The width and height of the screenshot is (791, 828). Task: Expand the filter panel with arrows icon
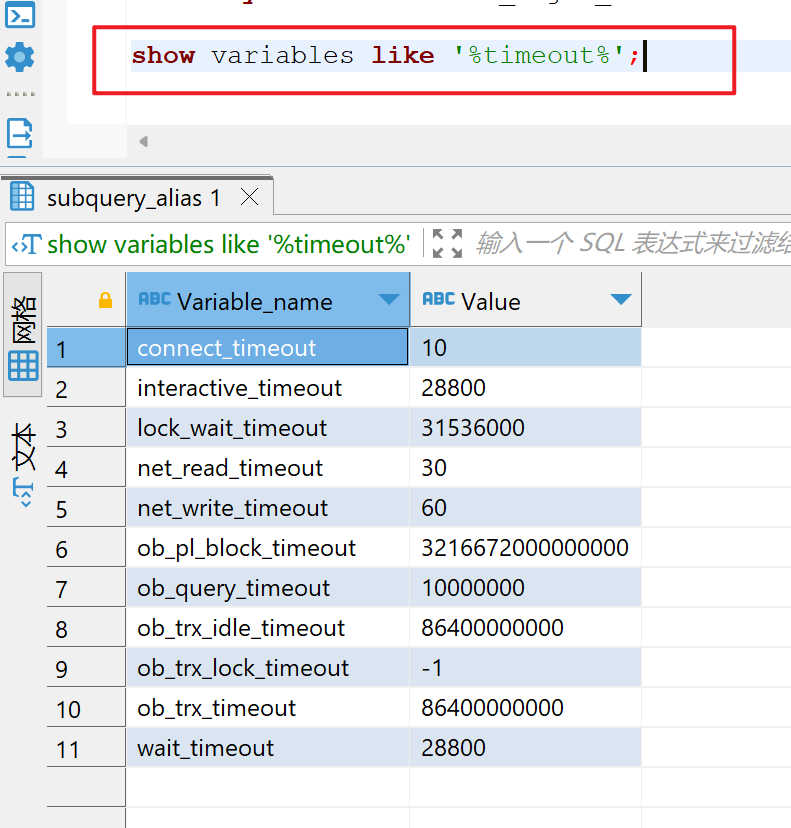coord(447,243)
